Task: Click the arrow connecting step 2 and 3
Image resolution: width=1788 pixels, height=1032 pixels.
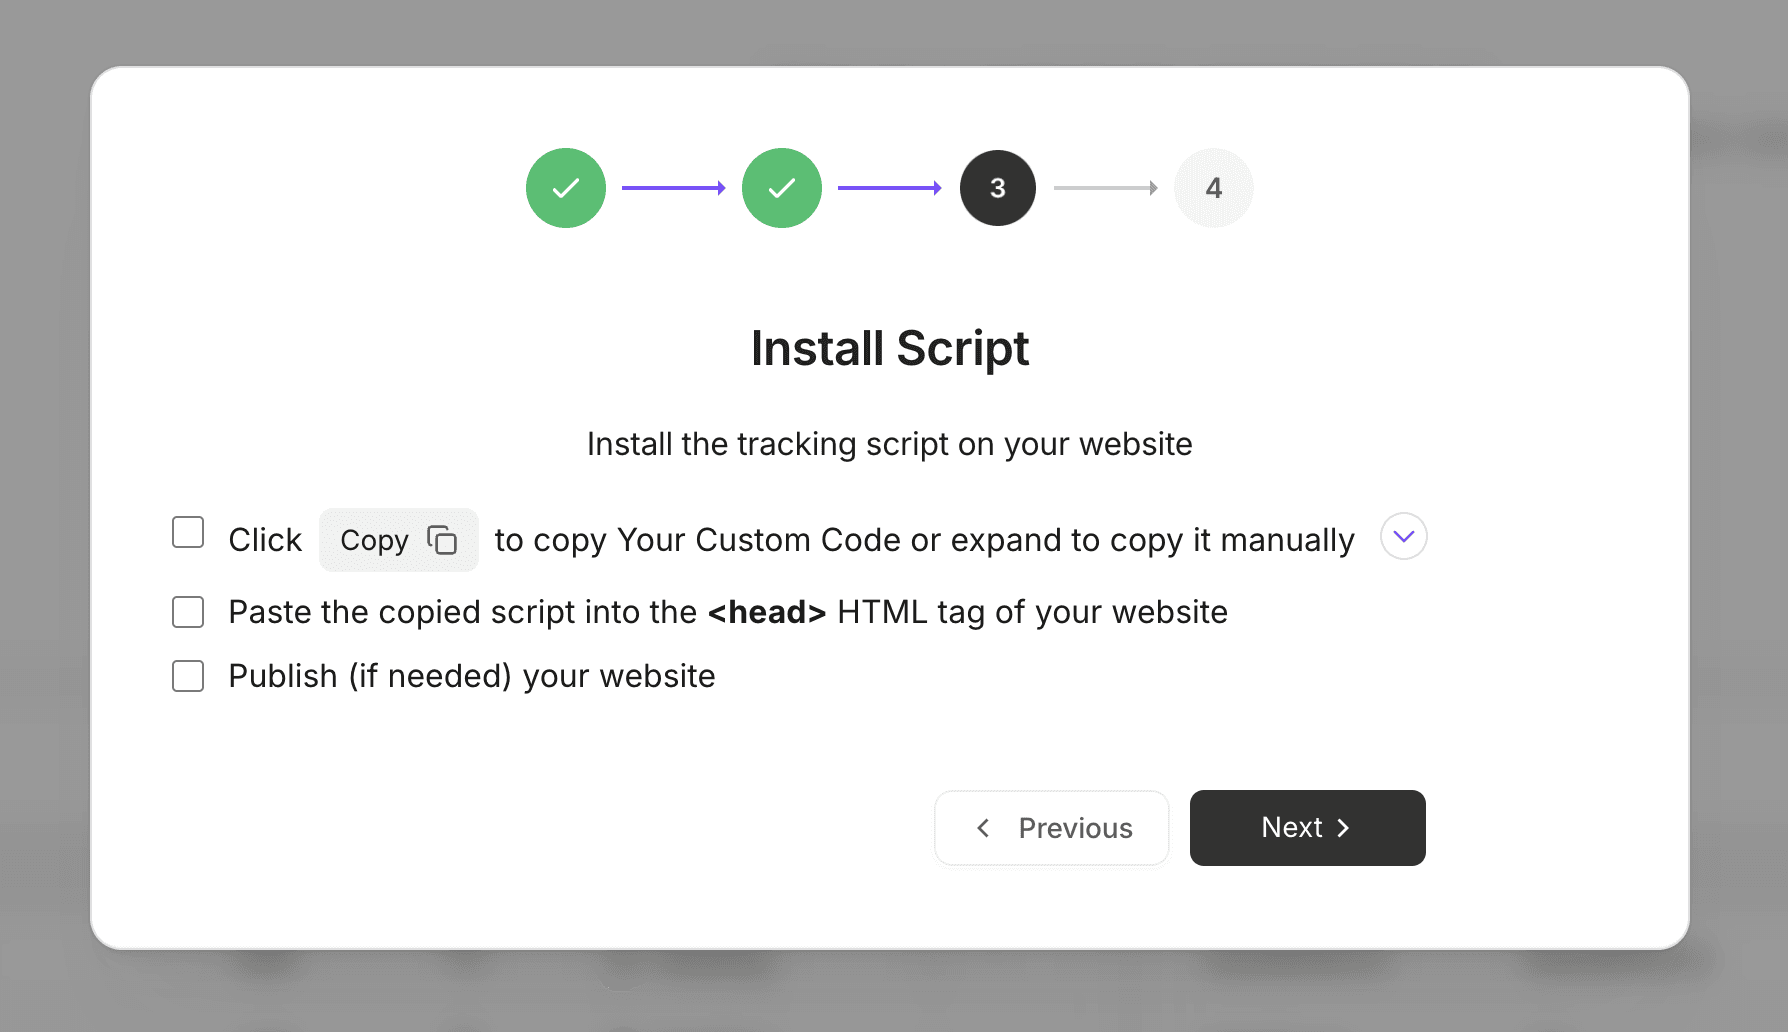Action: 889,187
